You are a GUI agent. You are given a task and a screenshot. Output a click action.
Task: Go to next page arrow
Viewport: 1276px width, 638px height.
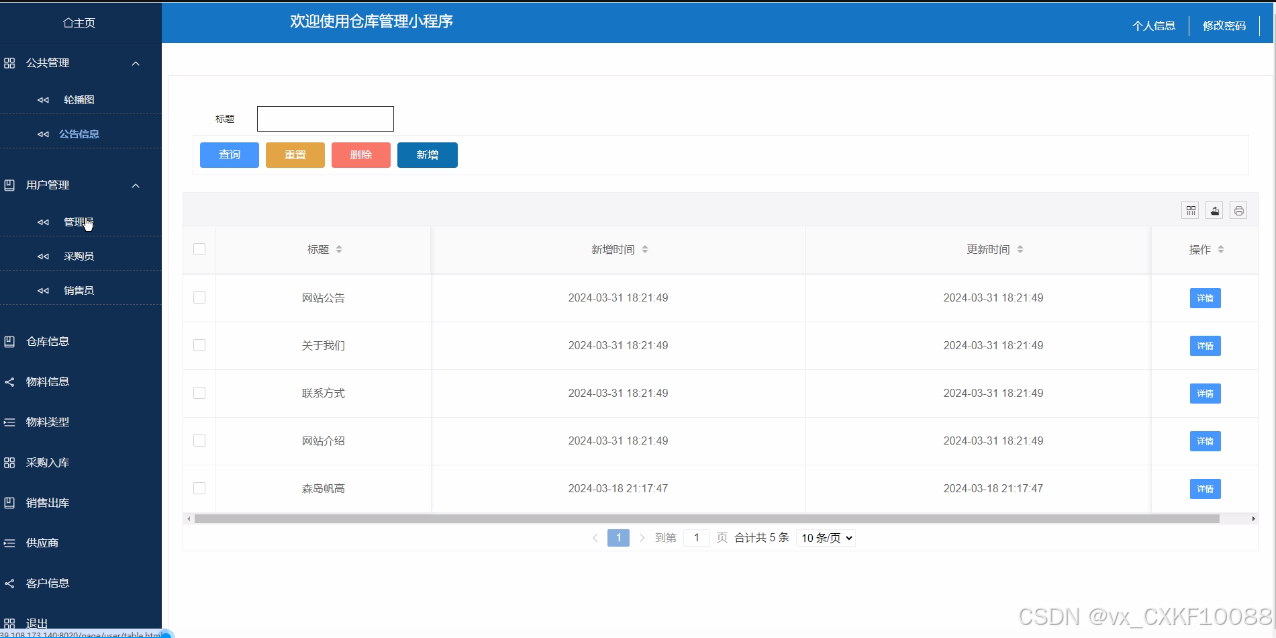tap(642, 538)
